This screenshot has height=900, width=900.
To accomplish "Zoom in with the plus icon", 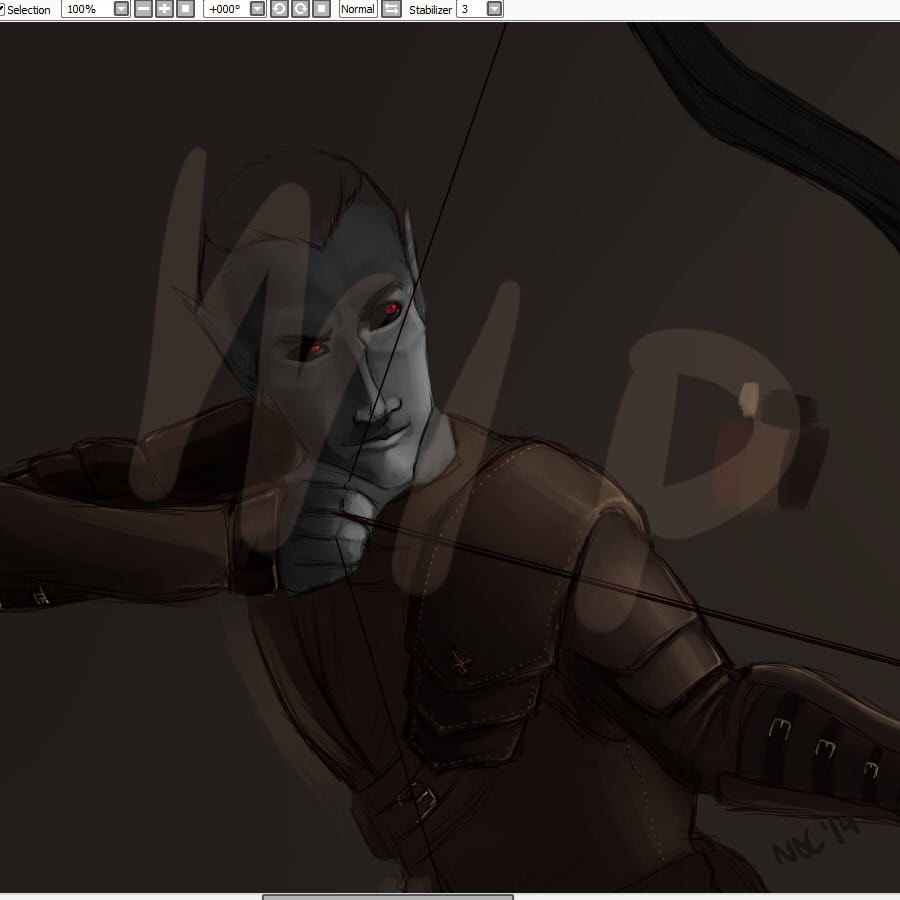I will [164, 9].
